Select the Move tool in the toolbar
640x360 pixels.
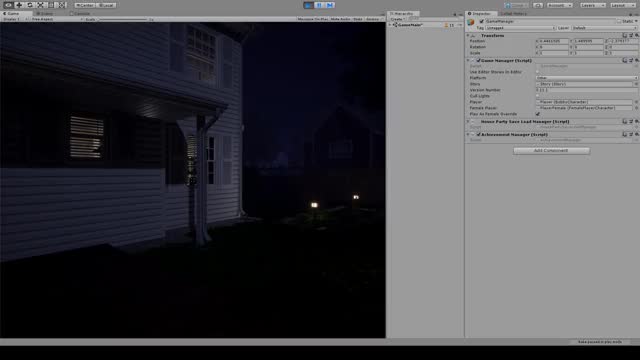(x=19, y=5)
